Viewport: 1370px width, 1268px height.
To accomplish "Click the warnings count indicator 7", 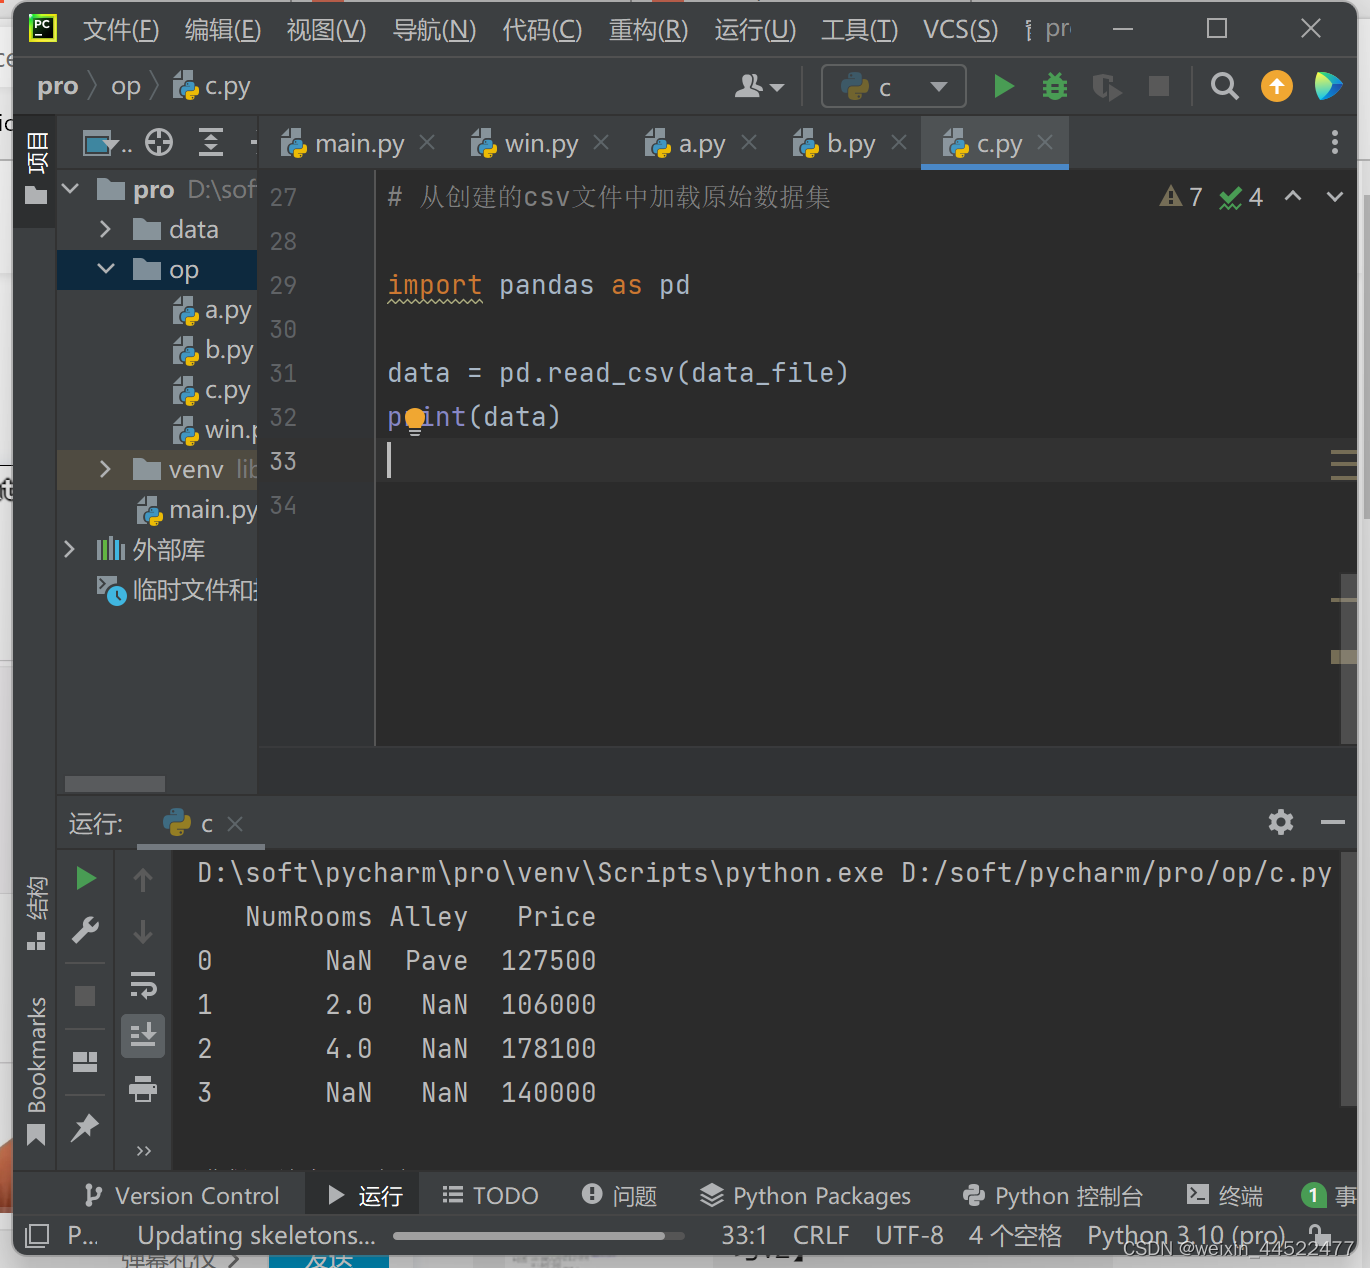I will pyautogui.click(x=1181, y=197).
